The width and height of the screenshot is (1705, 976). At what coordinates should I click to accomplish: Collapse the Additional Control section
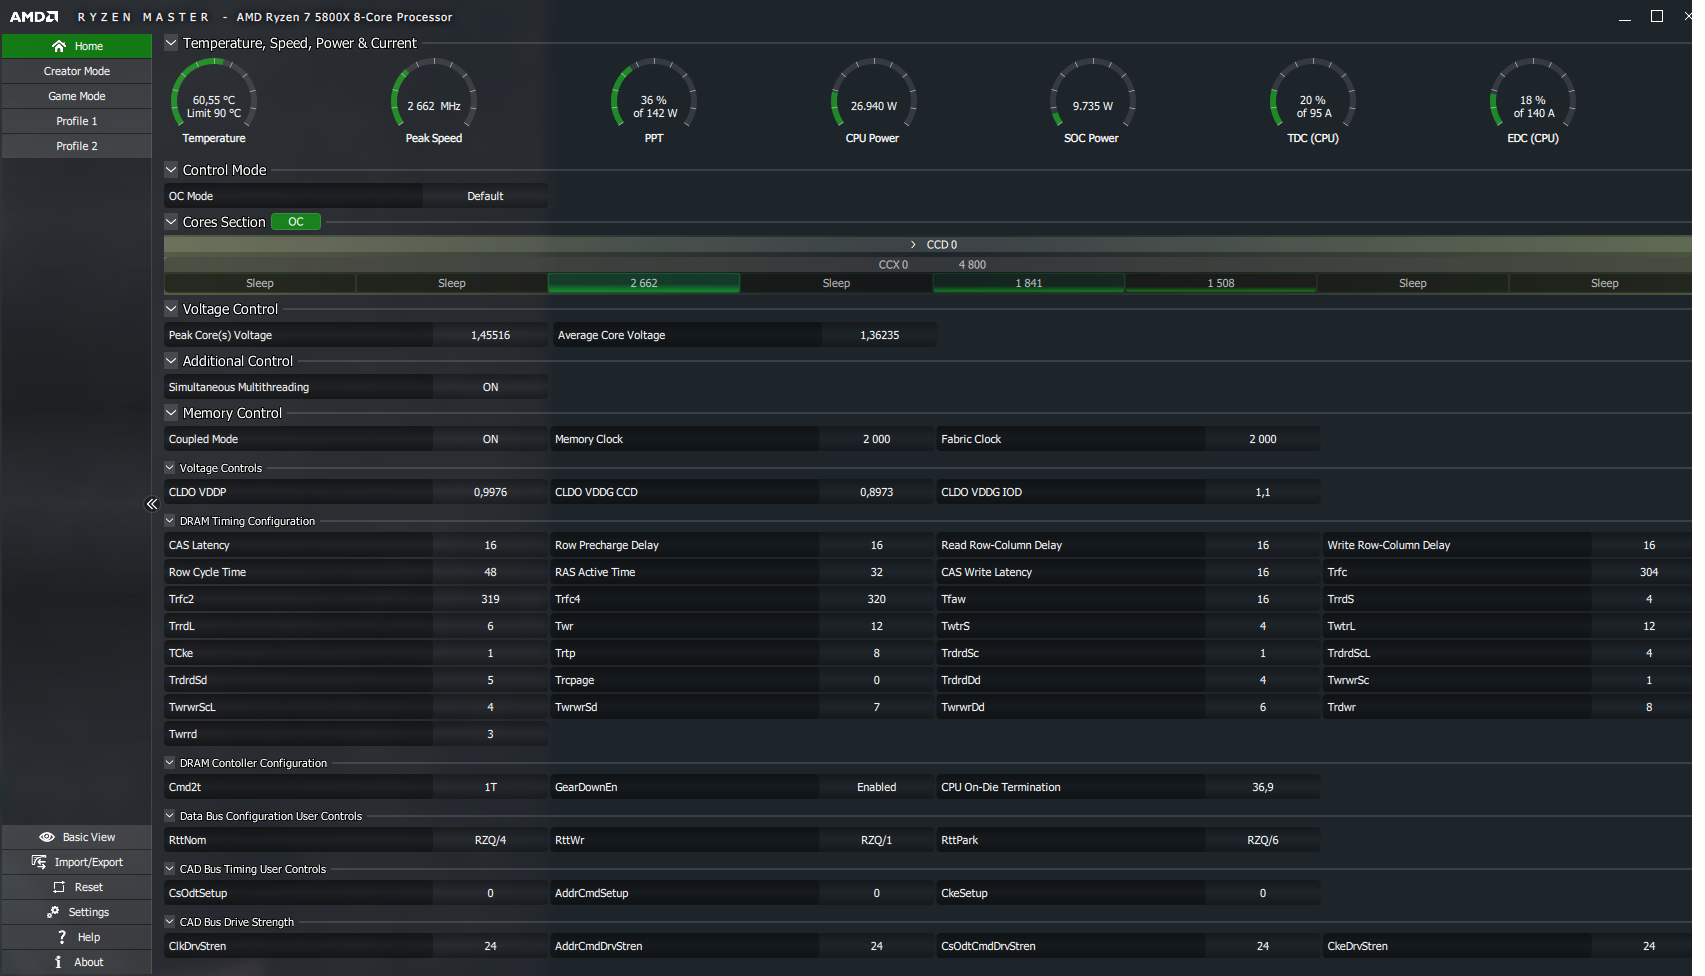tap(171, 361)
